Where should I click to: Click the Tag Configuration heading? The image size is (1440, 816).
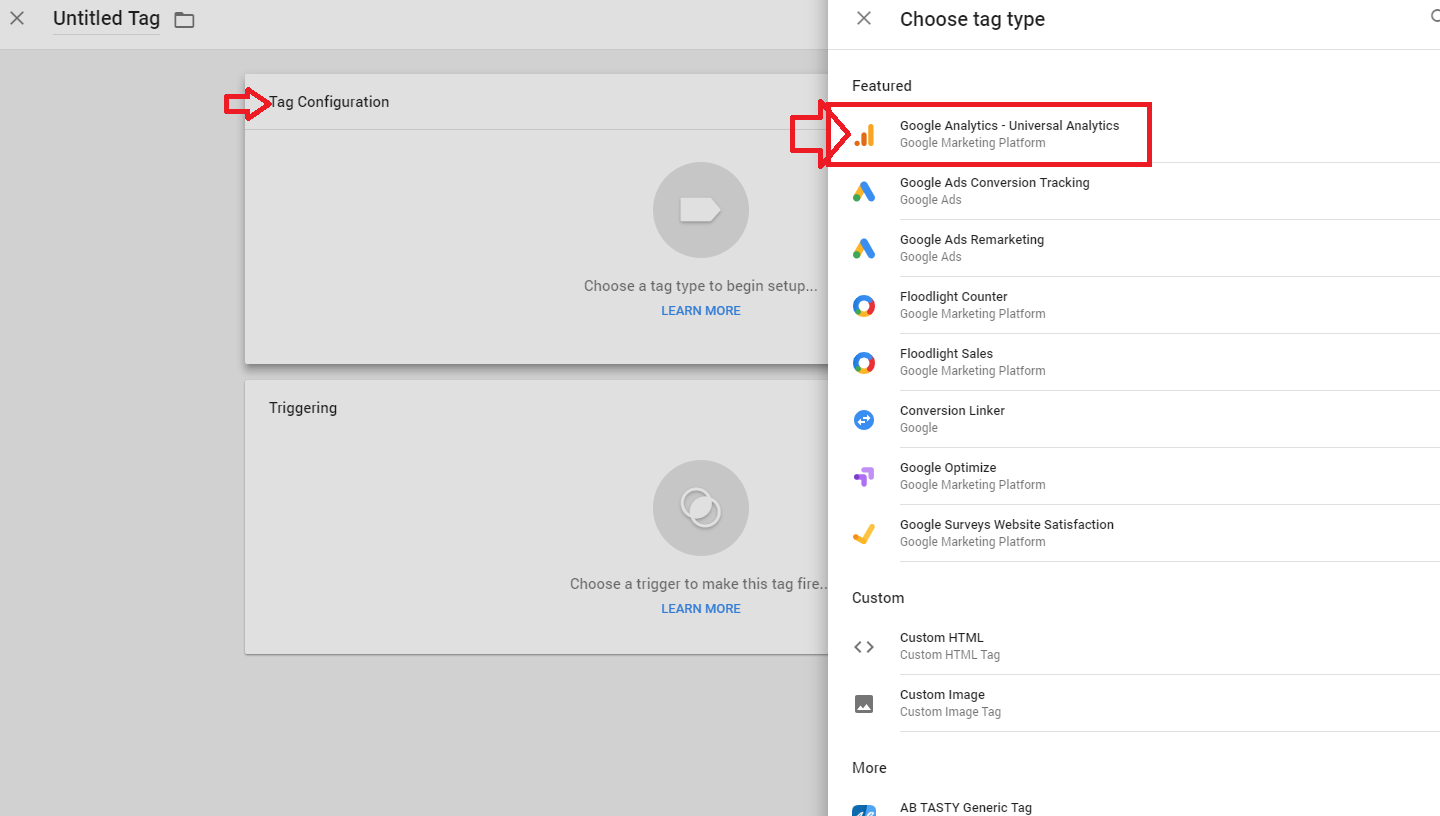point(329,102)
